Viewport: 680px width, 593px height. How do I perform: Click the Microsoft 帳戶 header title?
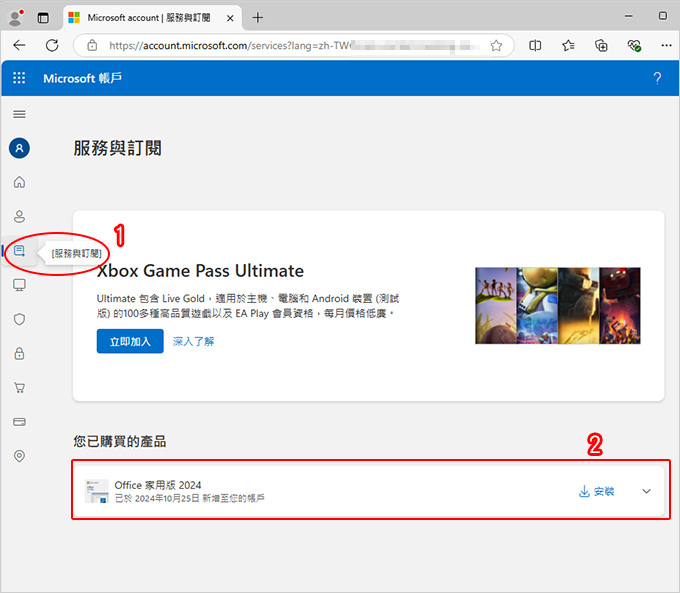tap(82, 78)
